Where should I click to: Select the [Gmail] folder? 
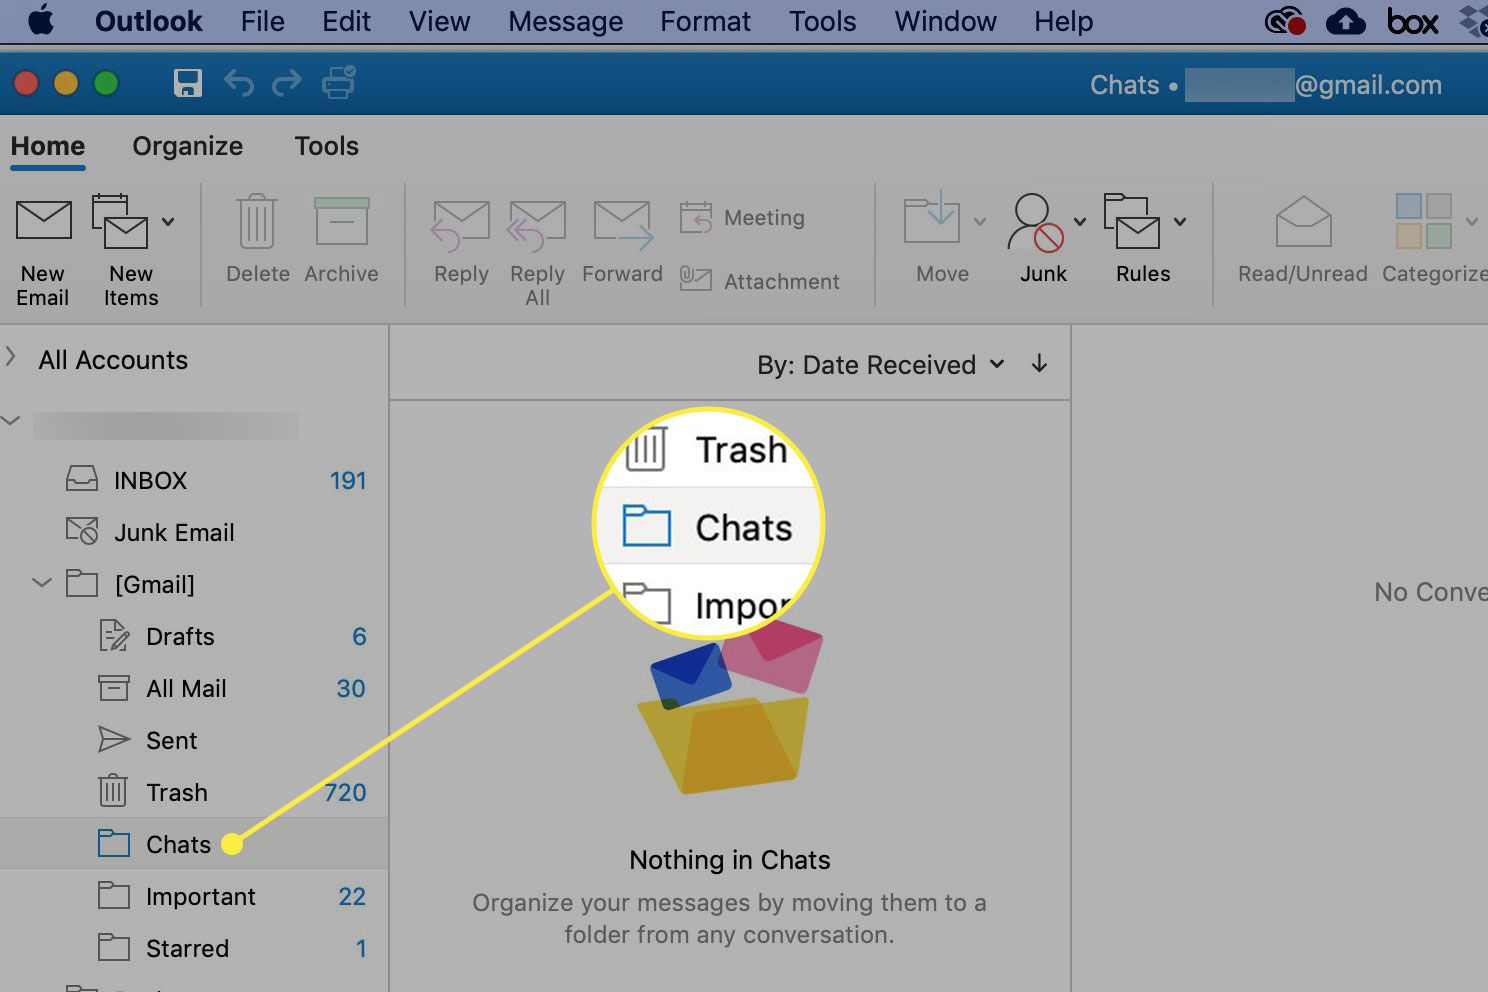click(x=194, y=584)
